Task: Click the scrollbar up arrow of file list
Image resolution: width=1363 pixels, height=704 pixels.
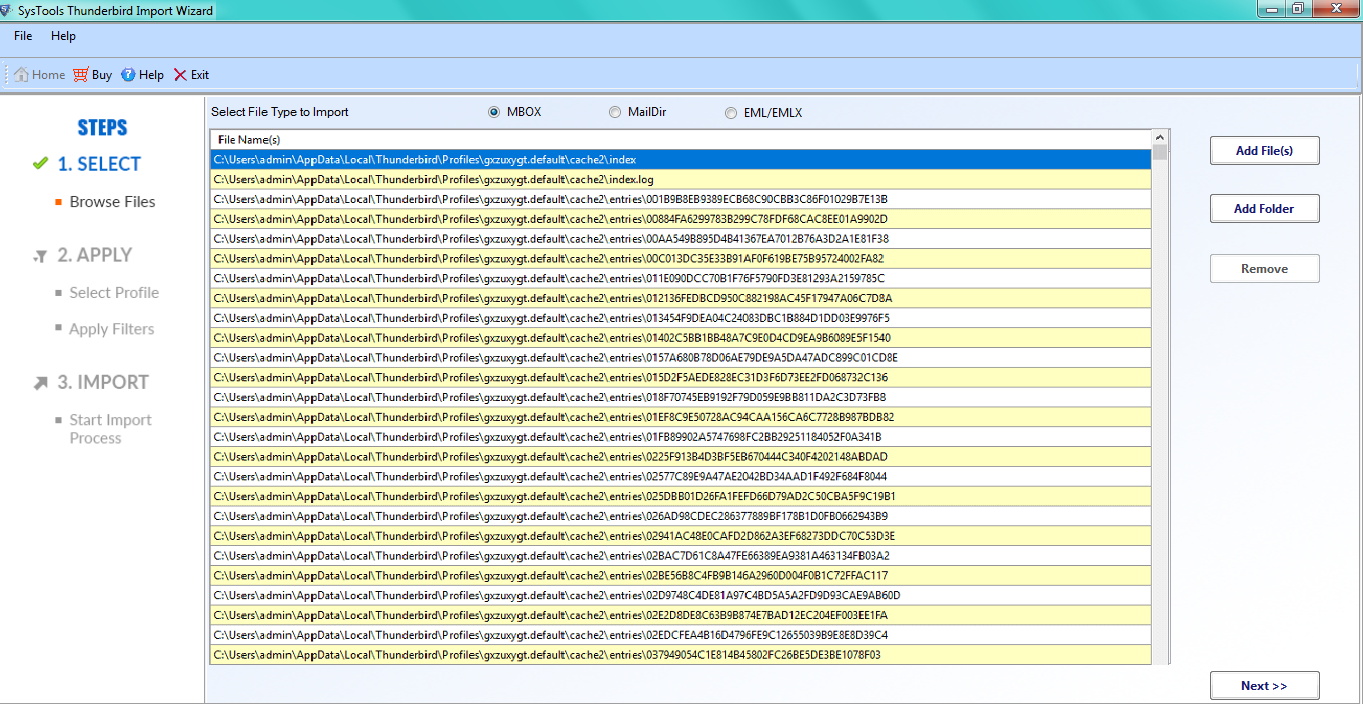Action: pyautogui.click(x=1160, y=137)
